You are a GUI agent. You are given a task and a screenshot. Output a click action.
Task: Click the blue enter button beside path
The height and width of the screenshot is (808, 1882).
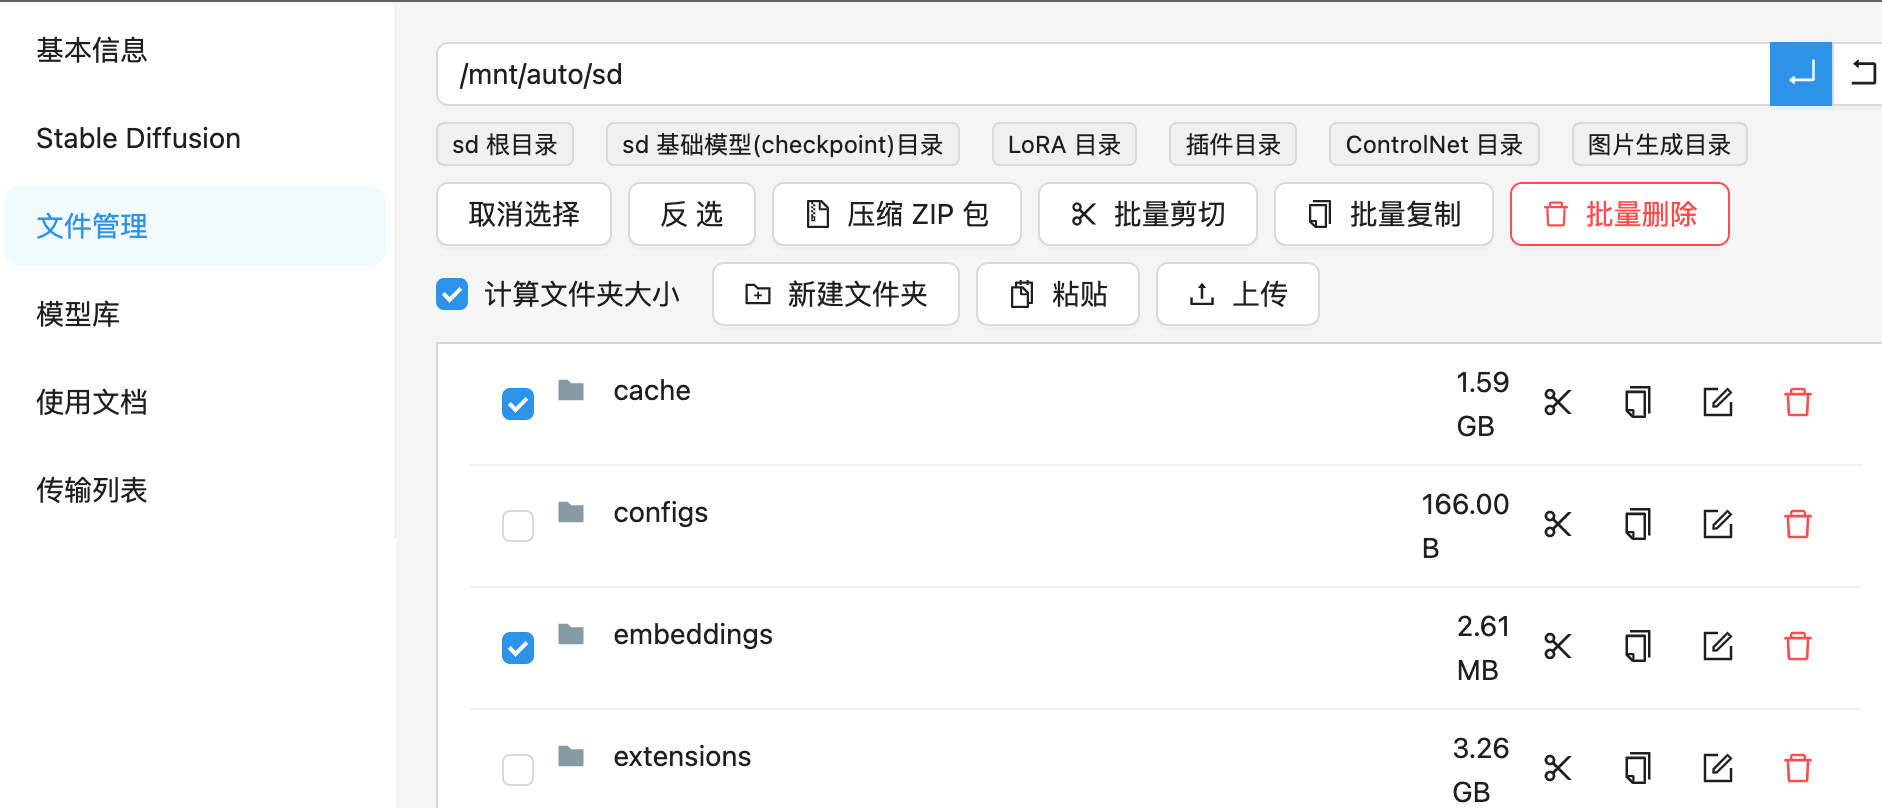pyautogui.click(x=1800, y=74)
